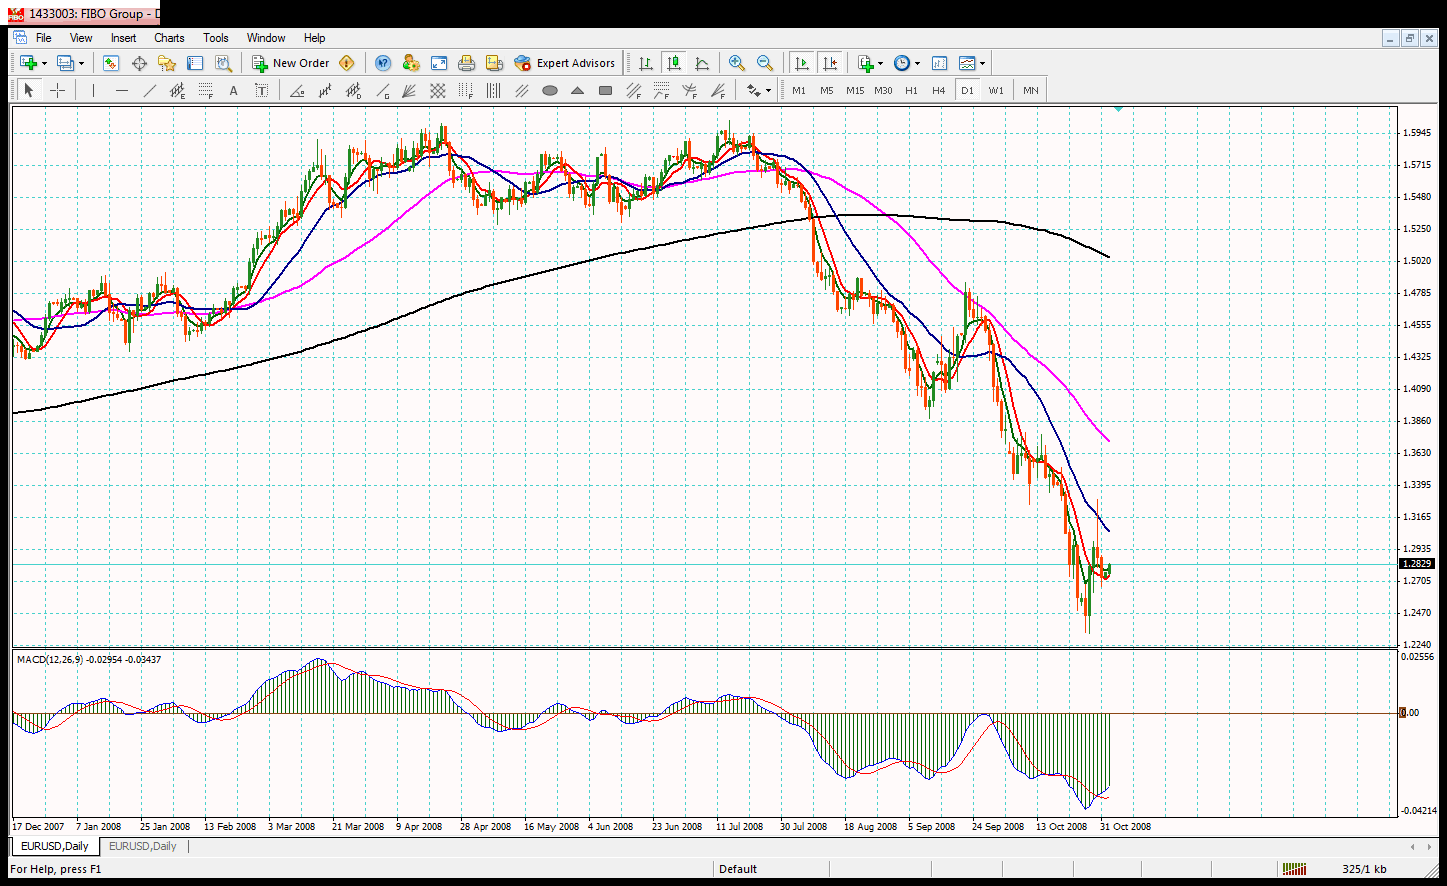
Task: Open the Tools menu
Action: 216,38
